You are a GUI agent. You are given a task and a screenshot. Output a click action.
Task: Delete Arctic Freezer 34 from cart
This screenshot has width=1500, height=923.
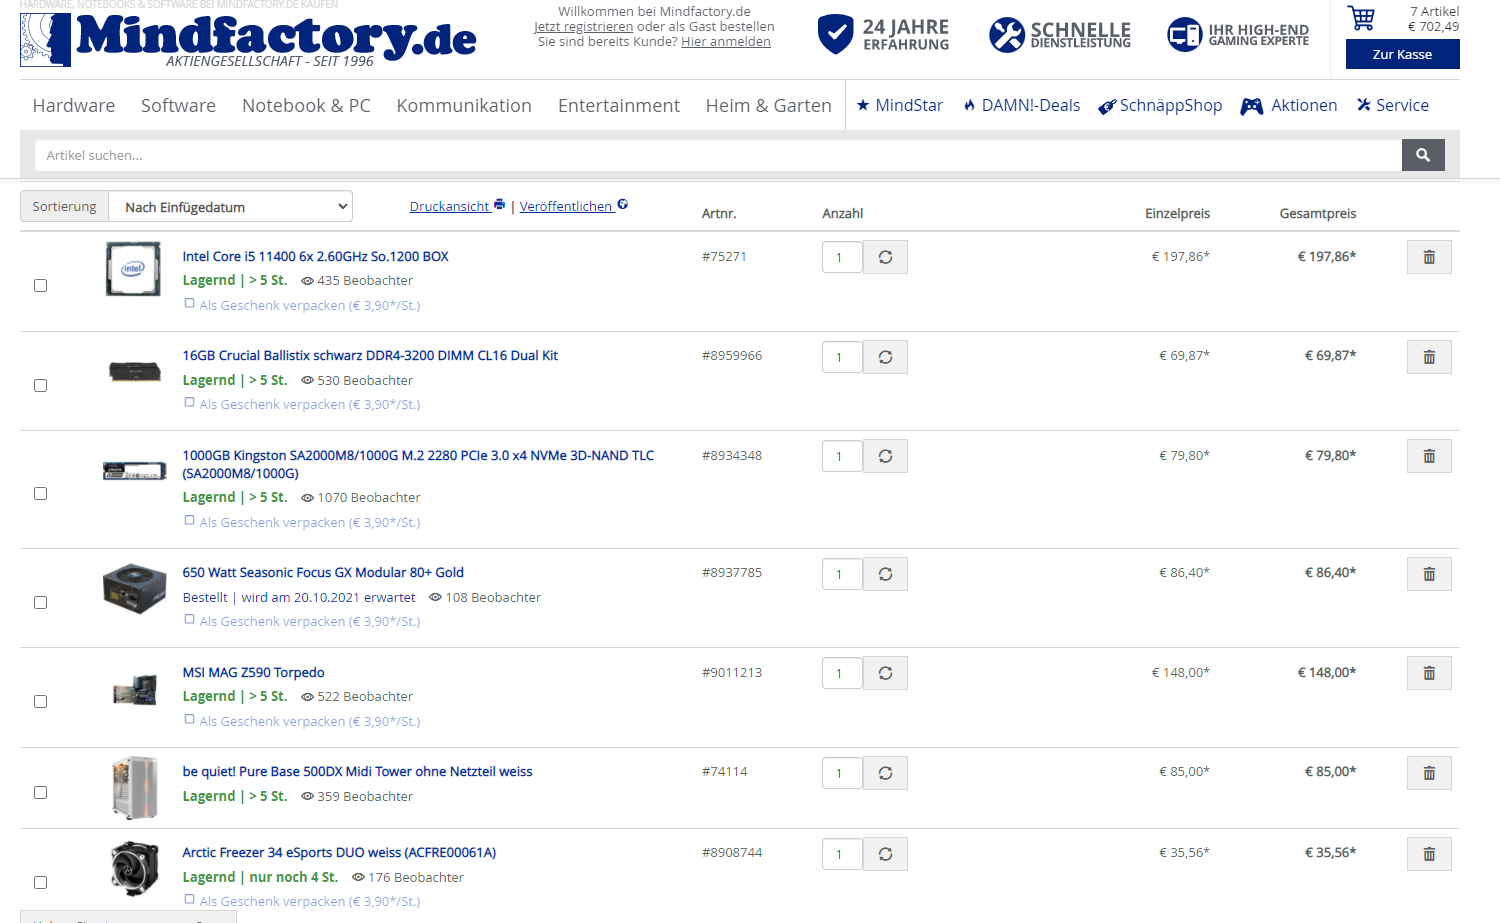click(1429, 854)
